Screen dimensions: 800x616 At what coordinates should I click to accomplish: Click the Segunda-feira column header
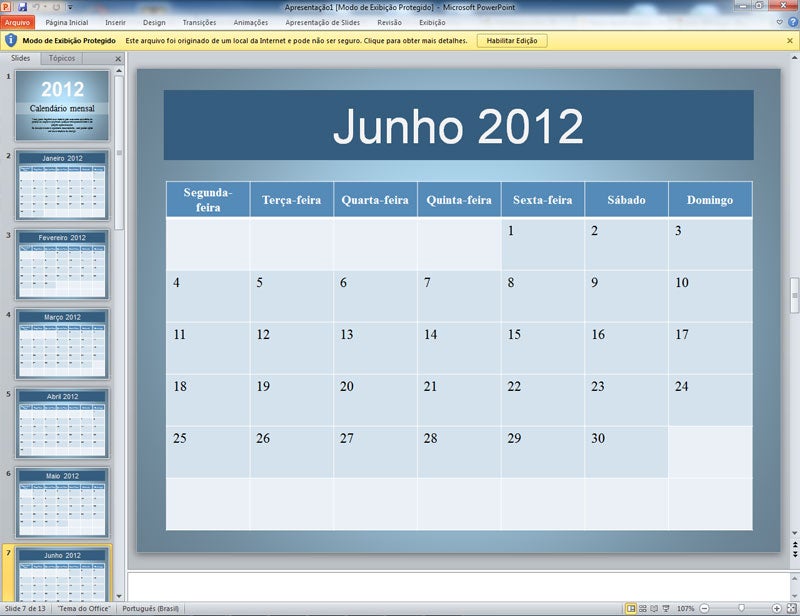click(x=208, y=200)
